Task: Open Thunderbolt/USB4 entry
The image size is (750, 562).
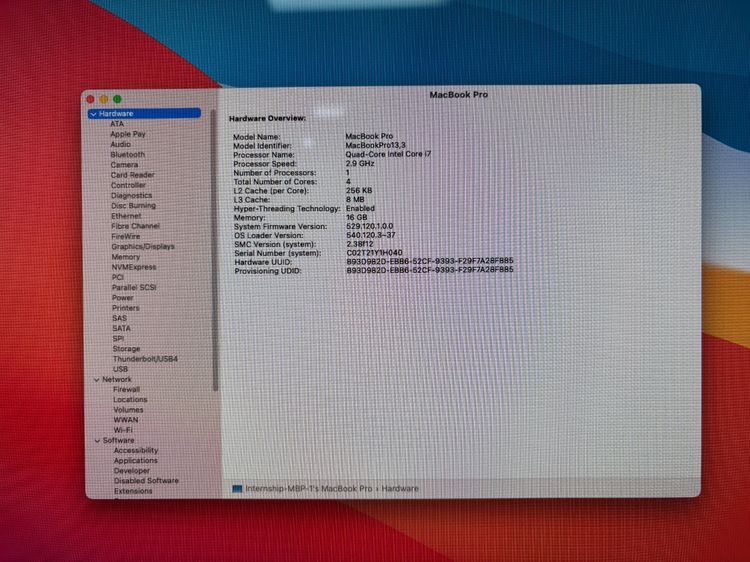Action: (145, 359)
